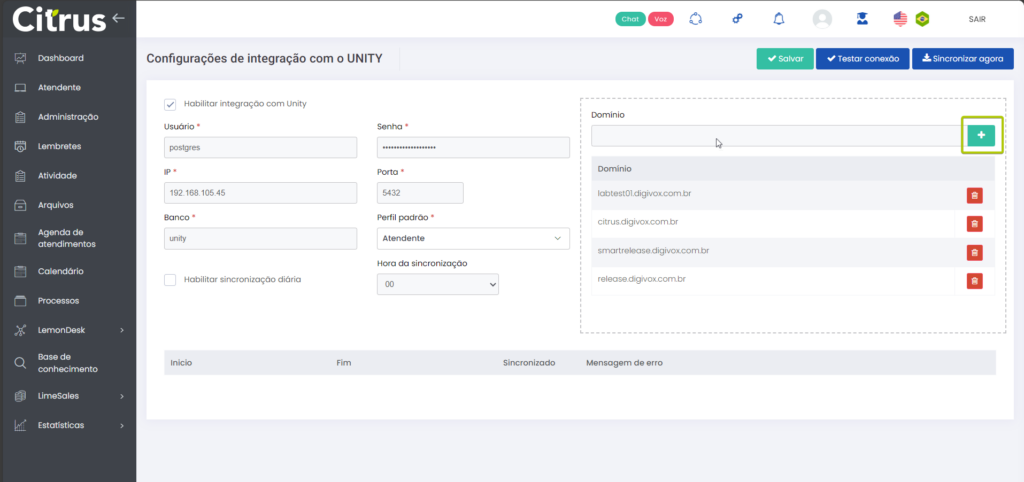
Task: Add domain with the green plus button
Action: click(x=981, y=135)
